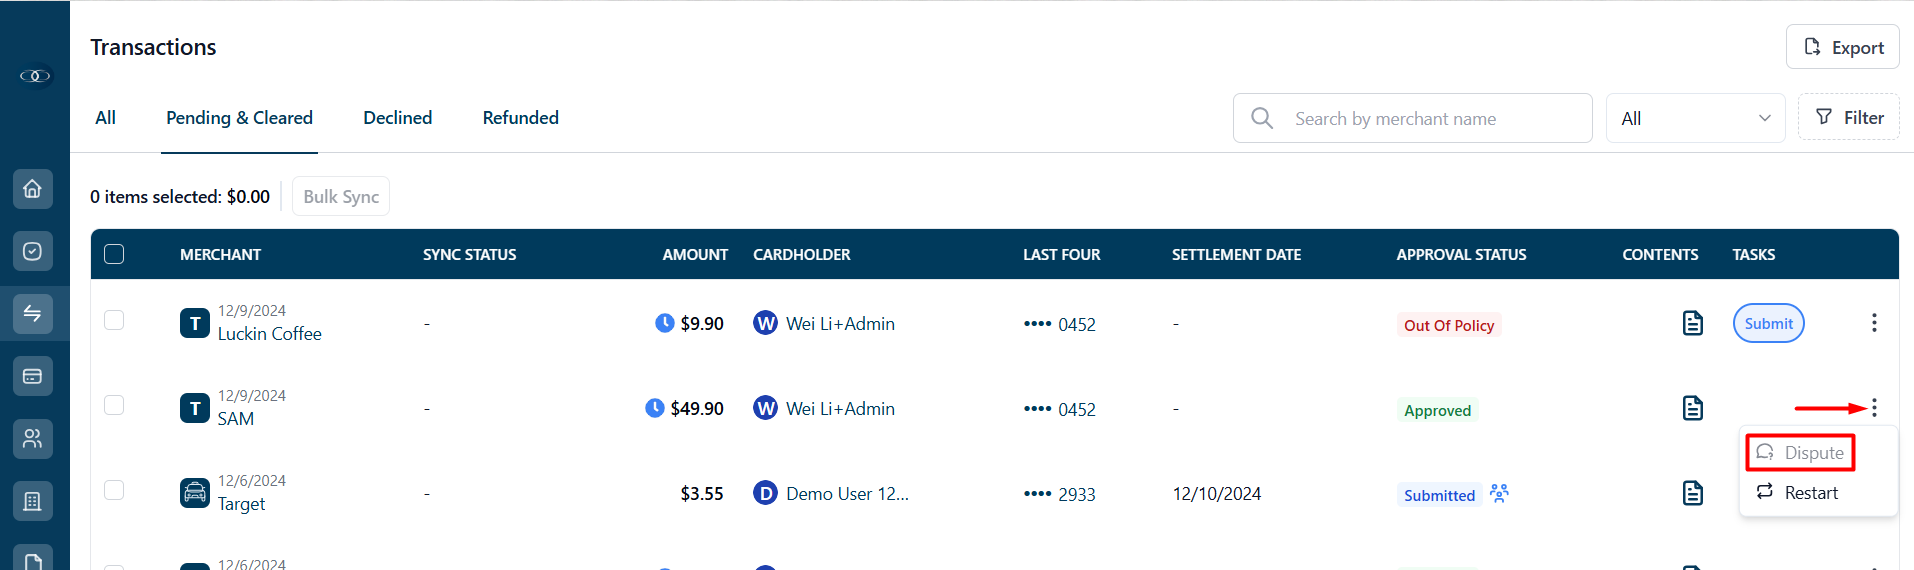Image resolution: width=1914 pixels, height=570 pixels.
Task: Submit the Luckin Coffee transaction
Action: [1768, 323]
